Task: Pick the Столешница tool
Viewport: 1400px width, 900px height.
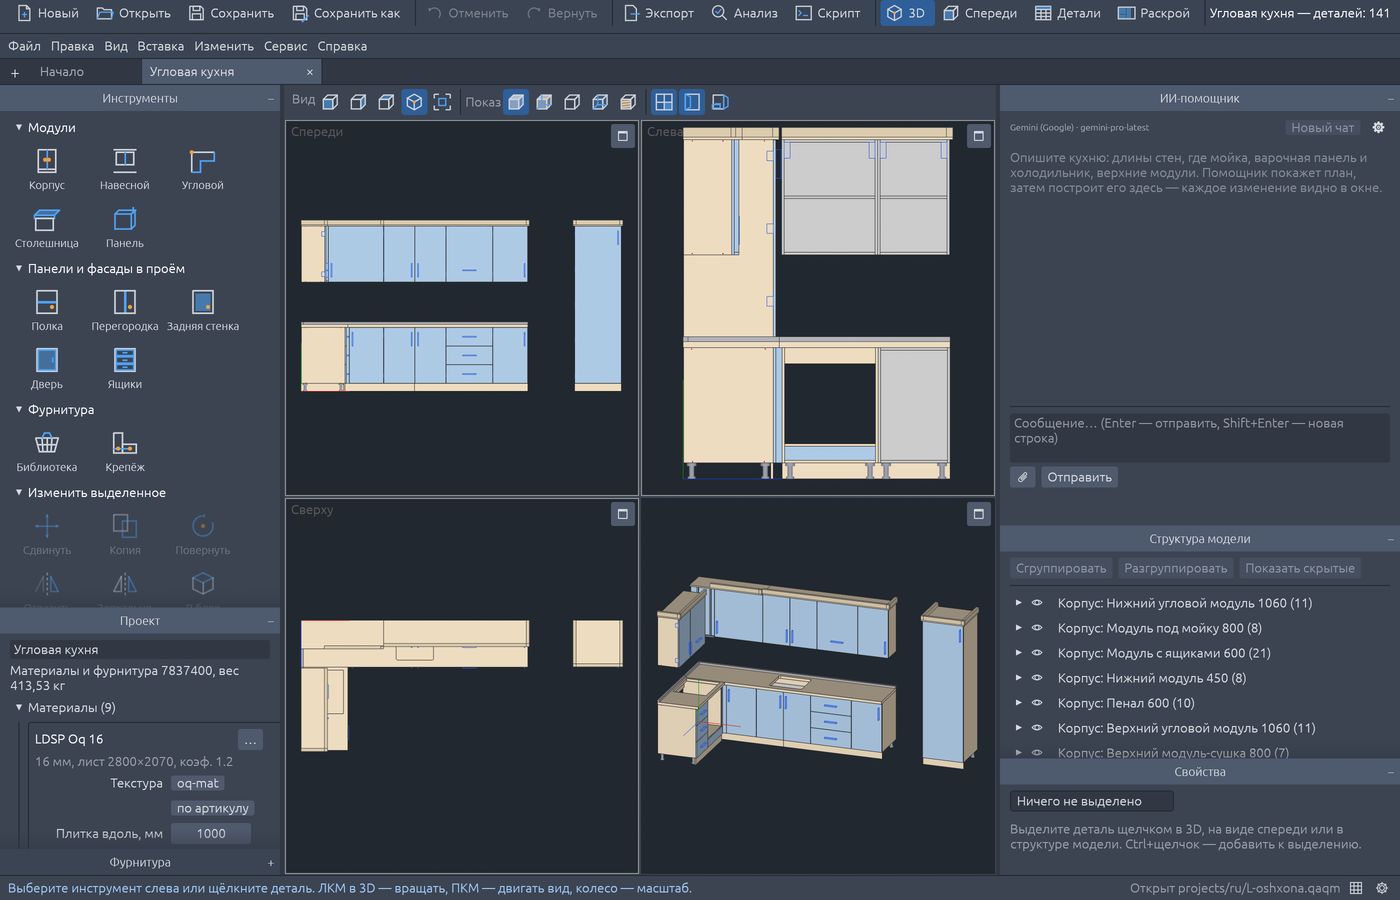Action: click(x=46, y=228)
